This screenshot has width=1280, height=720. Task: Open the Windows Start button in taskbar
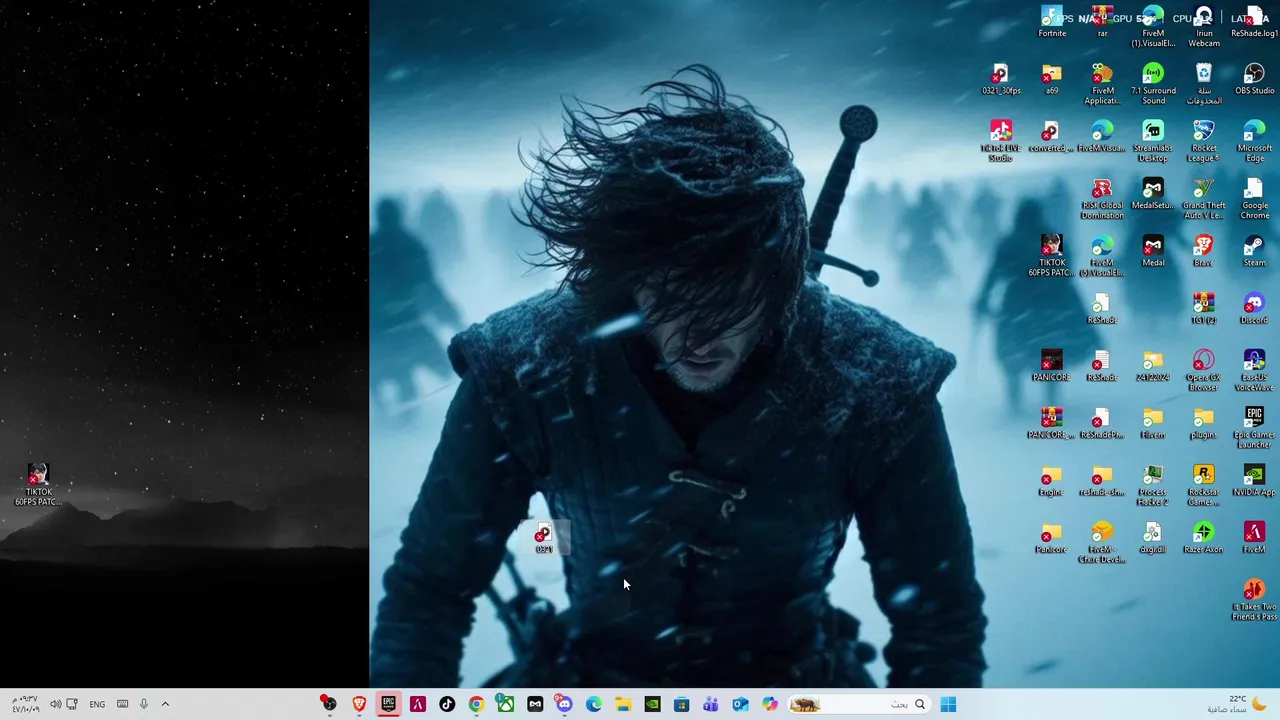click(948, 704)
